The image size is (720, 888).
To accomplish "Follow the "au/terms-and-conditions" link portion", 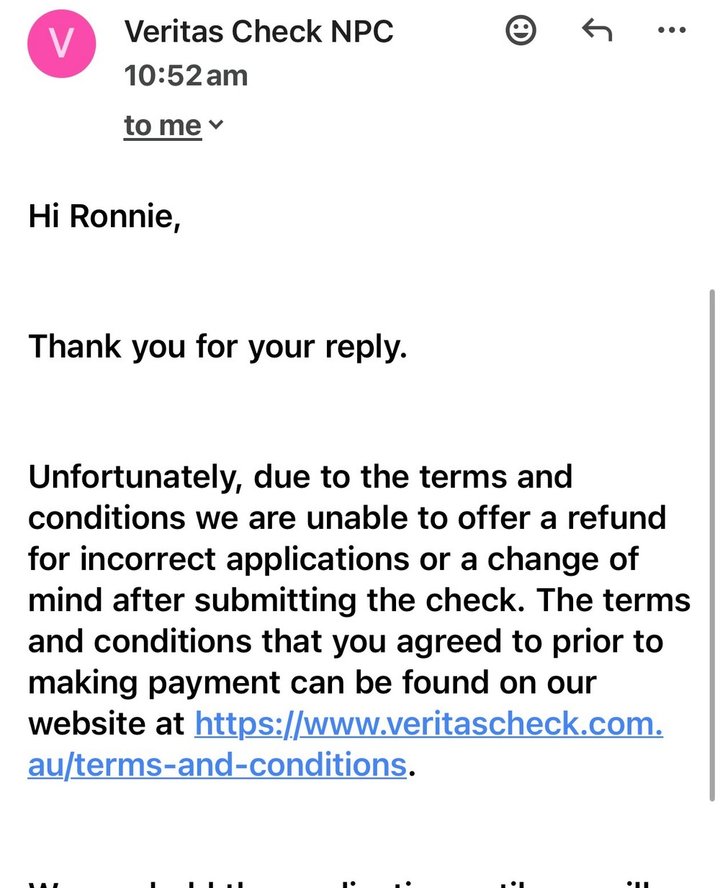I will (217, 765).
